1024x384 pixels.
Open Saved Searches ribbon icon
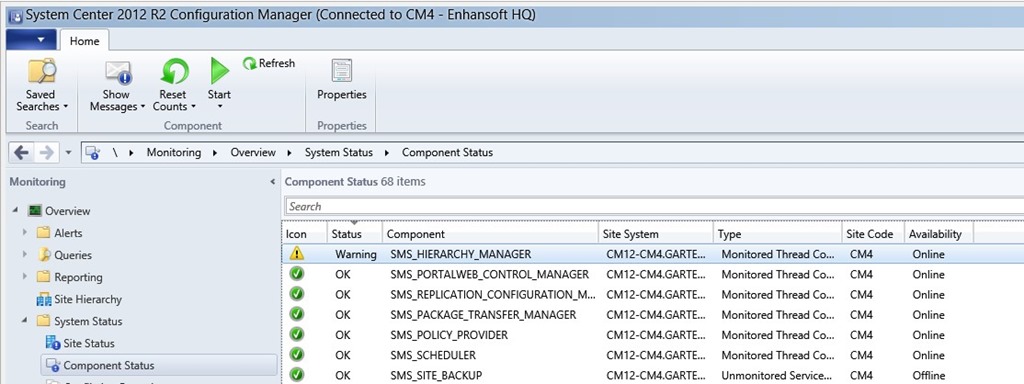click(41, 71)
